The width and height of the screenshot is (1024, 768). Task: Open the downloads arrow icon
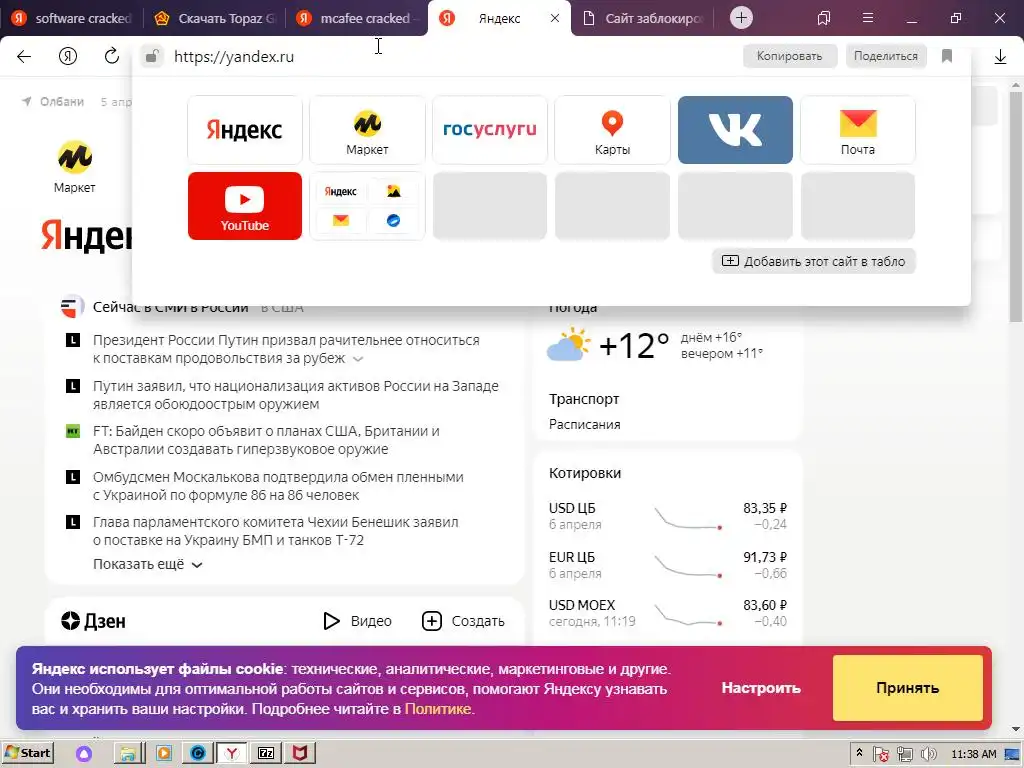click(x=1000, y=57)
